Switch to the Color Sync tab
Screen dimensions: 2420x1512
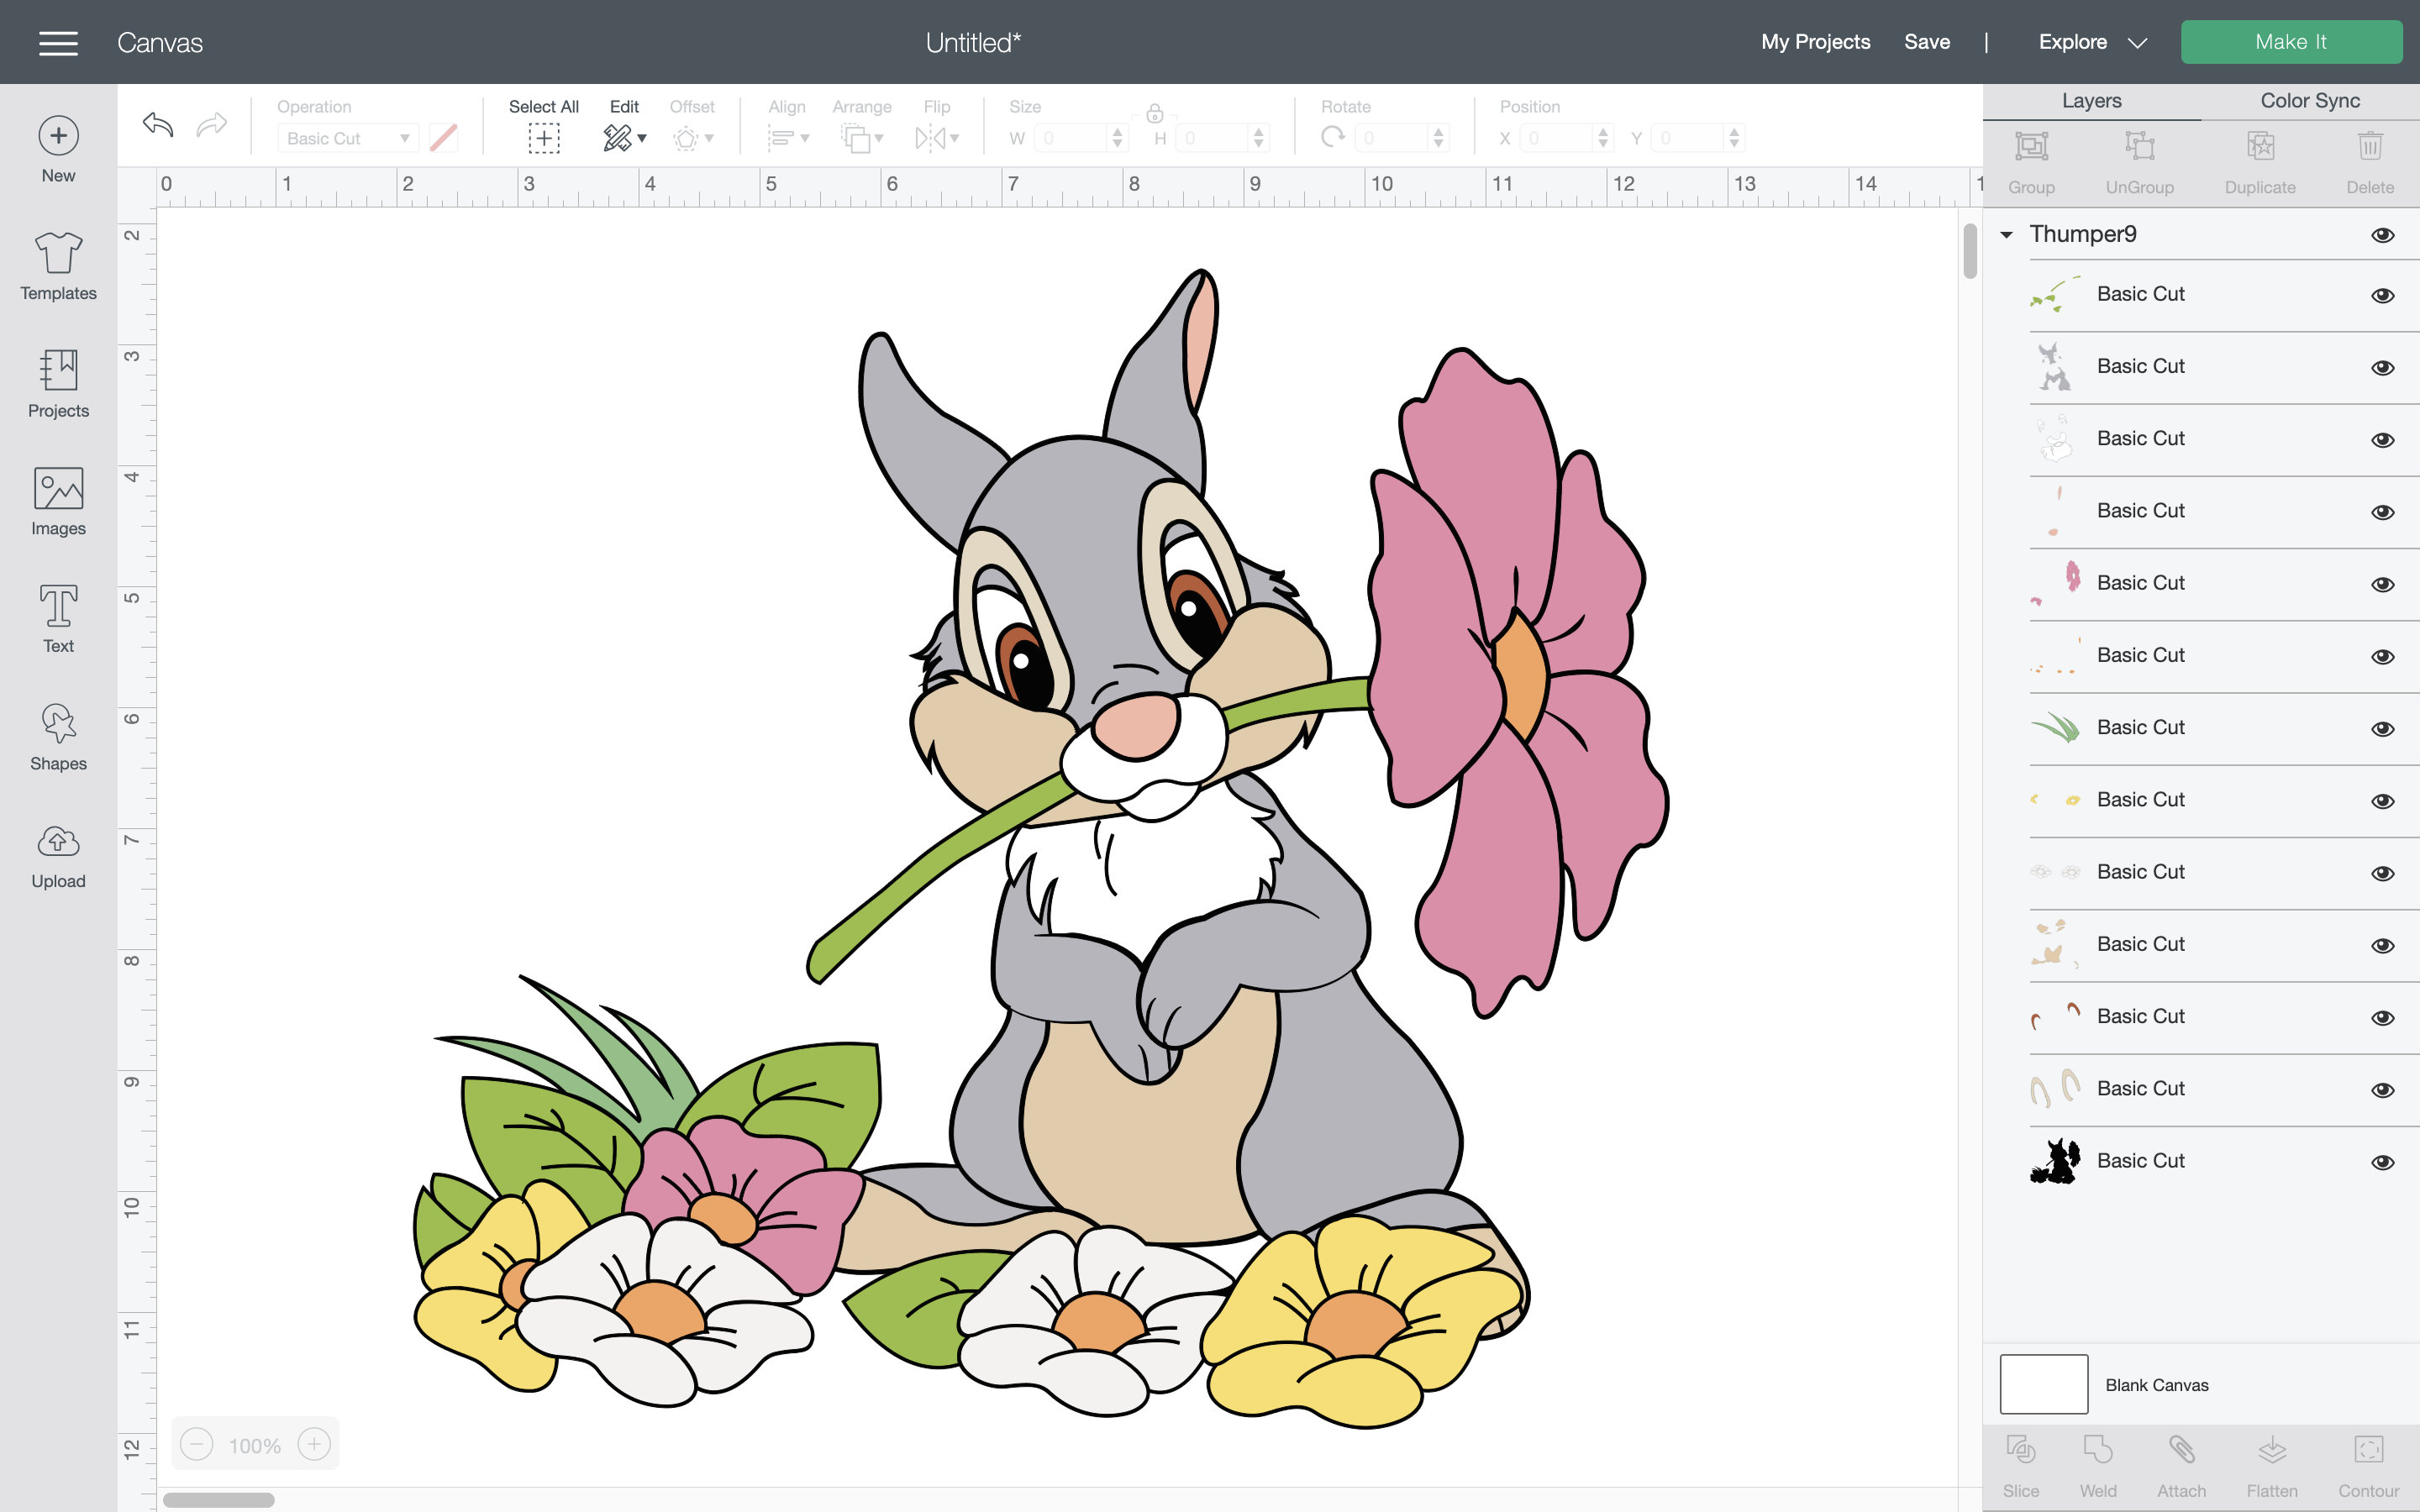[x=2310, y=100]
